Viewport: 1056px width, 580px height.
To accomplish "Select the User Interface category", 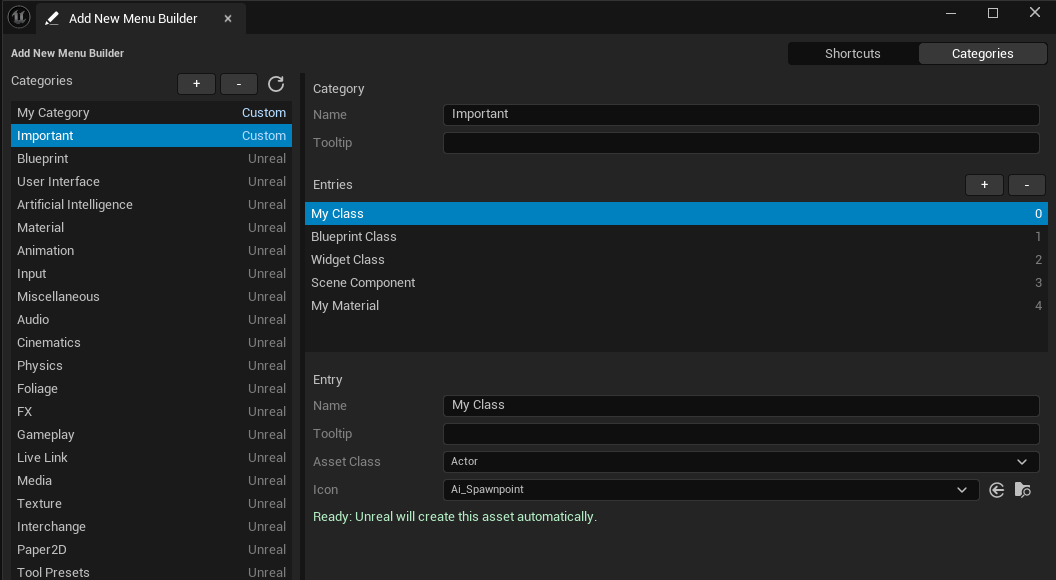I will tap(152, 181).
